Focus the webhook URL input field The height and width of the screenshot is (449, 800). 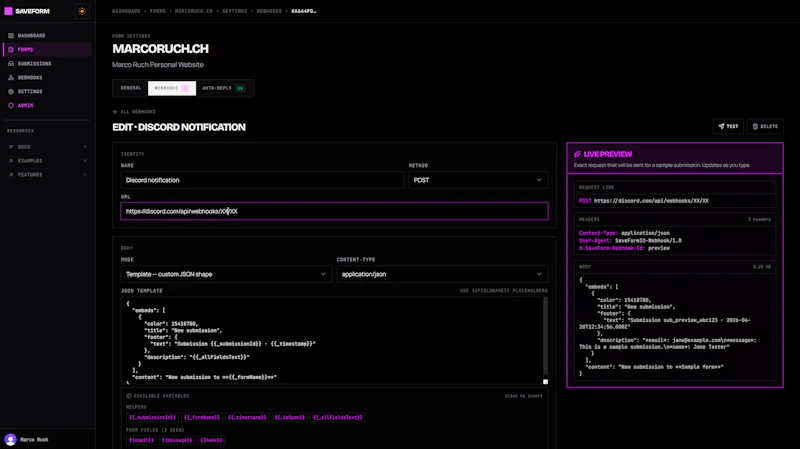click(334, 211)
